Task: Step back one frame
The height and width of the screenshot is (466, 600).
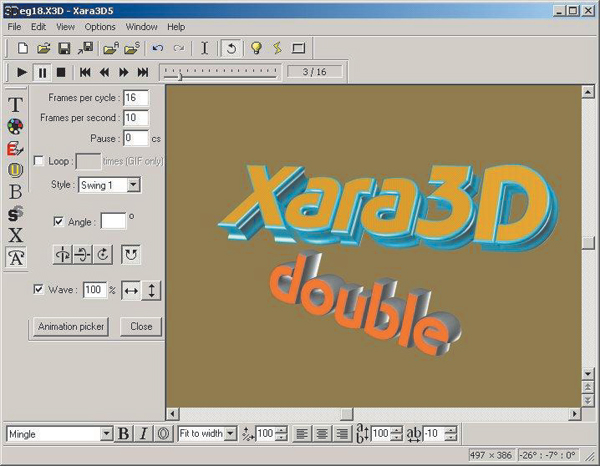Action: (104, 72)
